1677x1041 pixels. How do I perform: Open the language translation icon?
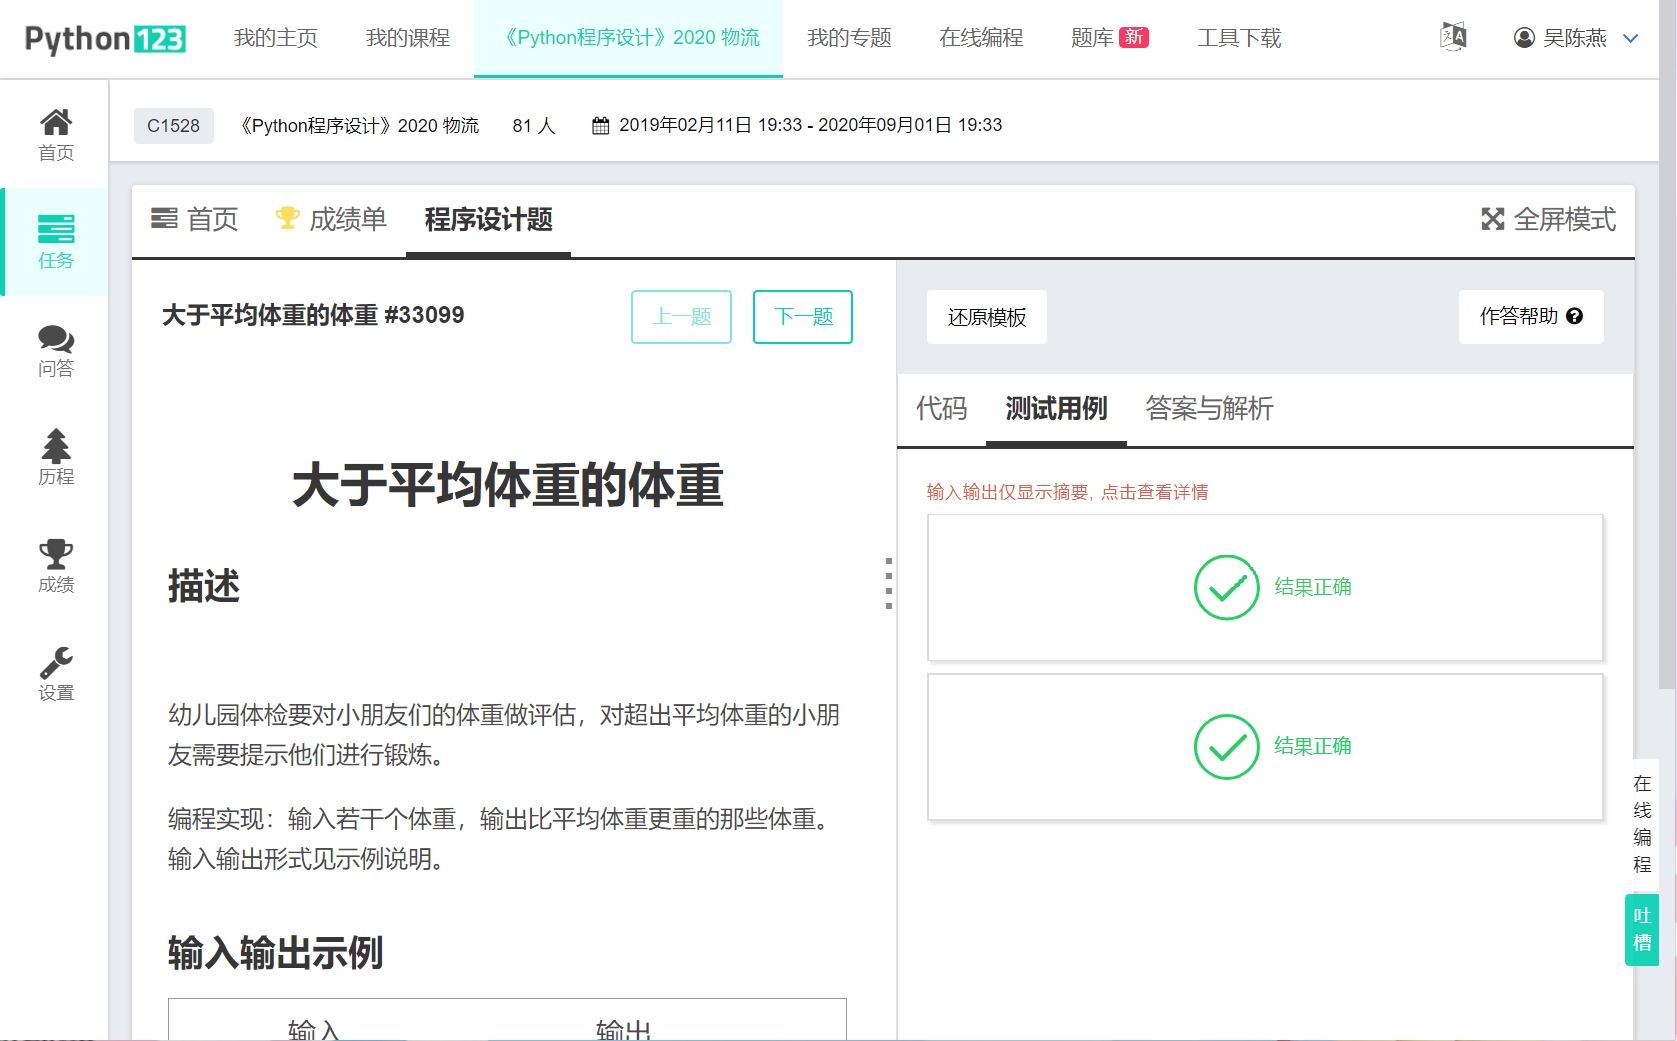[1453, 37]
